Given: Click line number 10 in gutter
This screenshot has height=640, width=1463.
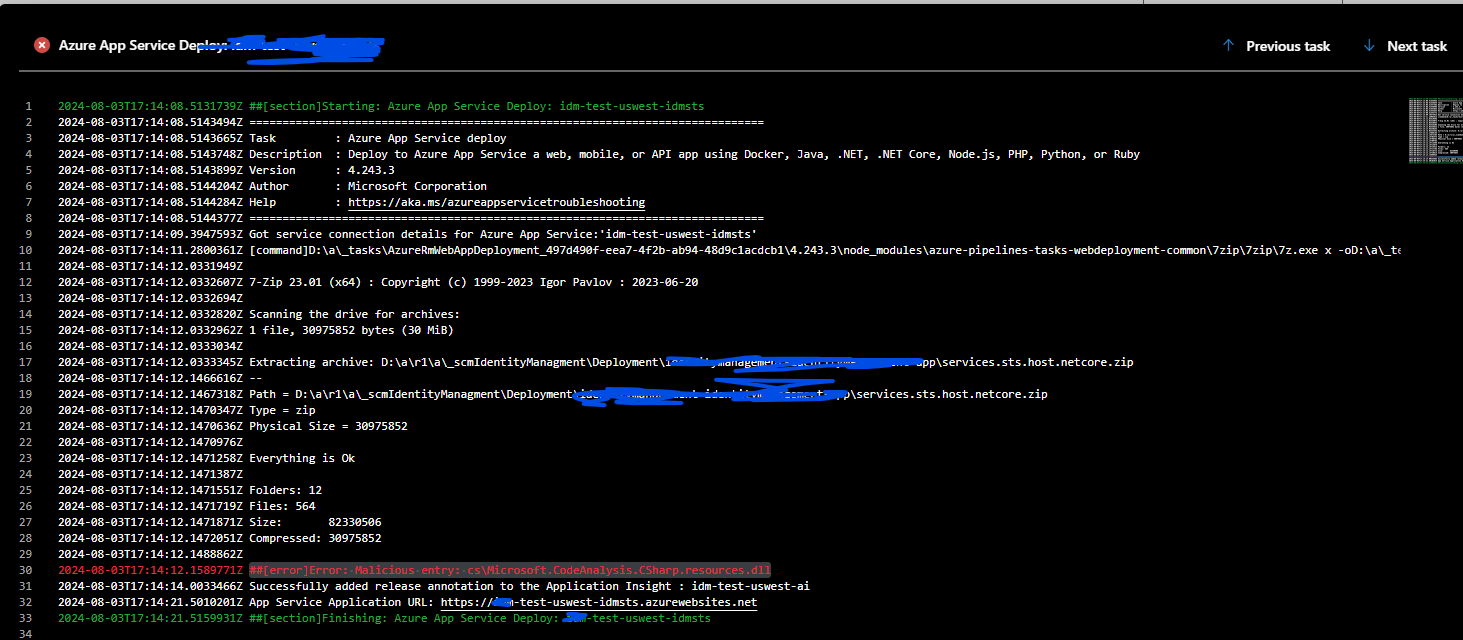Looking at the screenshot, I should click(28, 250).
